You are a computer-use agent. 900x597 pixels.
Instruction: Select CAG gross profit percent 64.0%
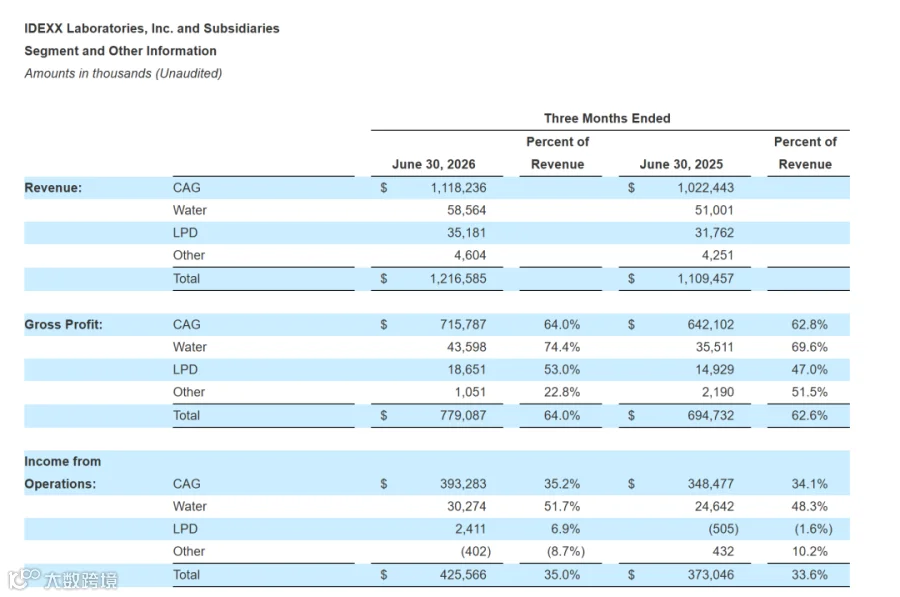(x=561, y=324)
